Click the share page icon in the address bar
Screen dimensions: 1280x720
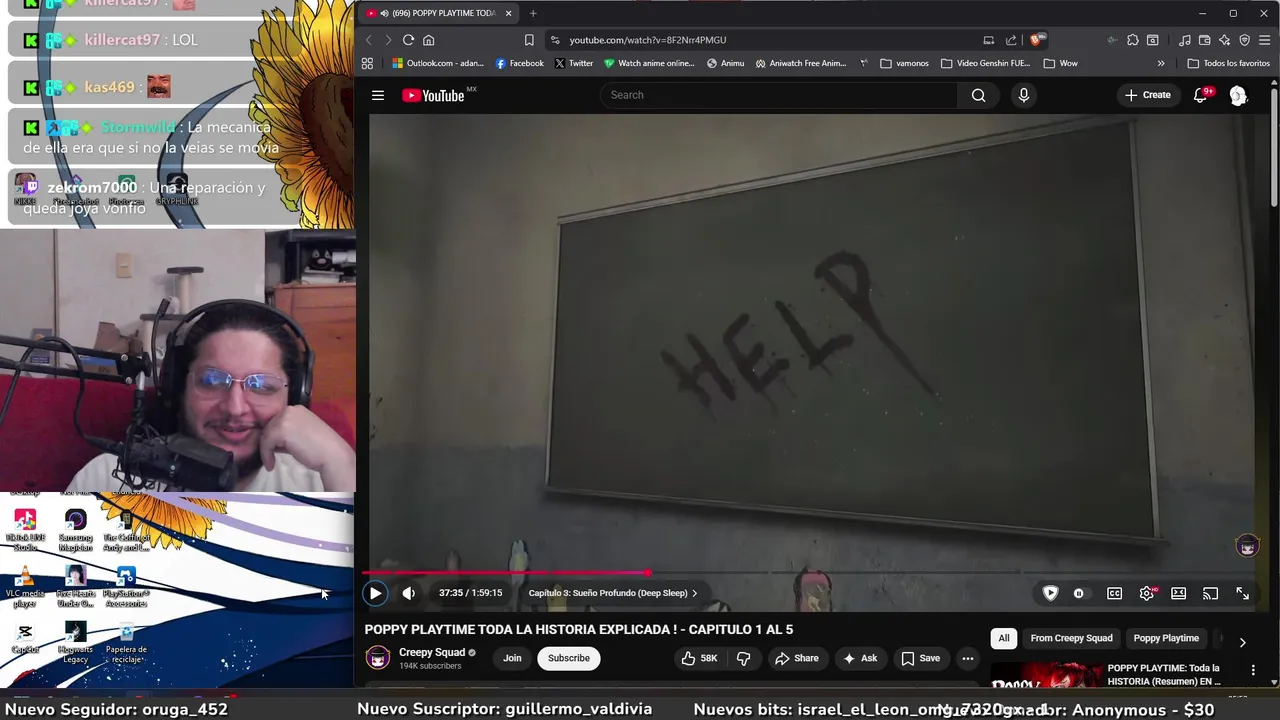click(x=1011, y=40)
